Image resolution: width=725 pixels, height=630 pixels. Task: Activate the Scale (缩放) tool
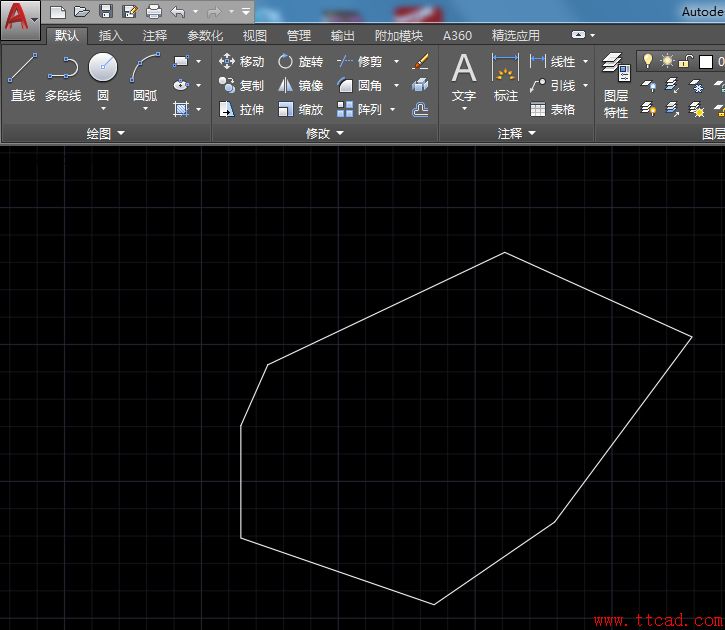301,109
